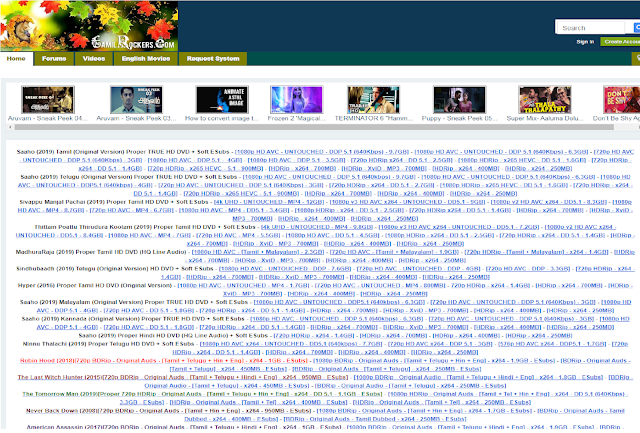This screenshot has width=640, height=433.
Task: Open the red Robin Hood (2018) 720p link
Action: [x=164, y=361]
